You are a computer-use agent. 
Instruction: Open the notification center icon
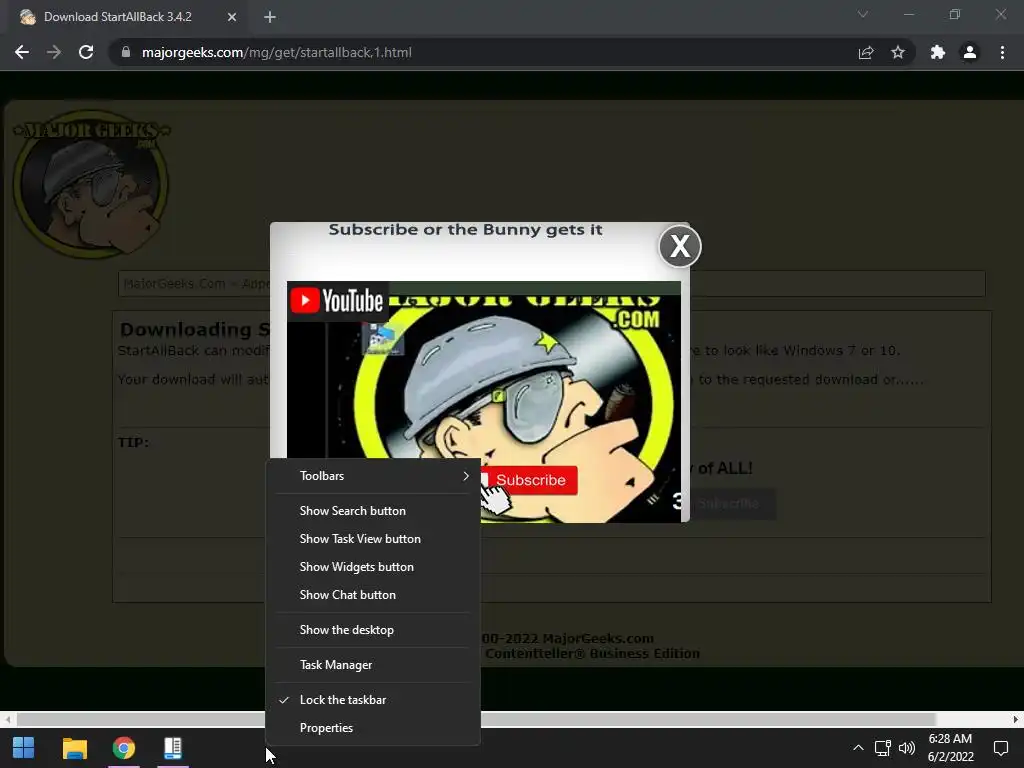1000,748
